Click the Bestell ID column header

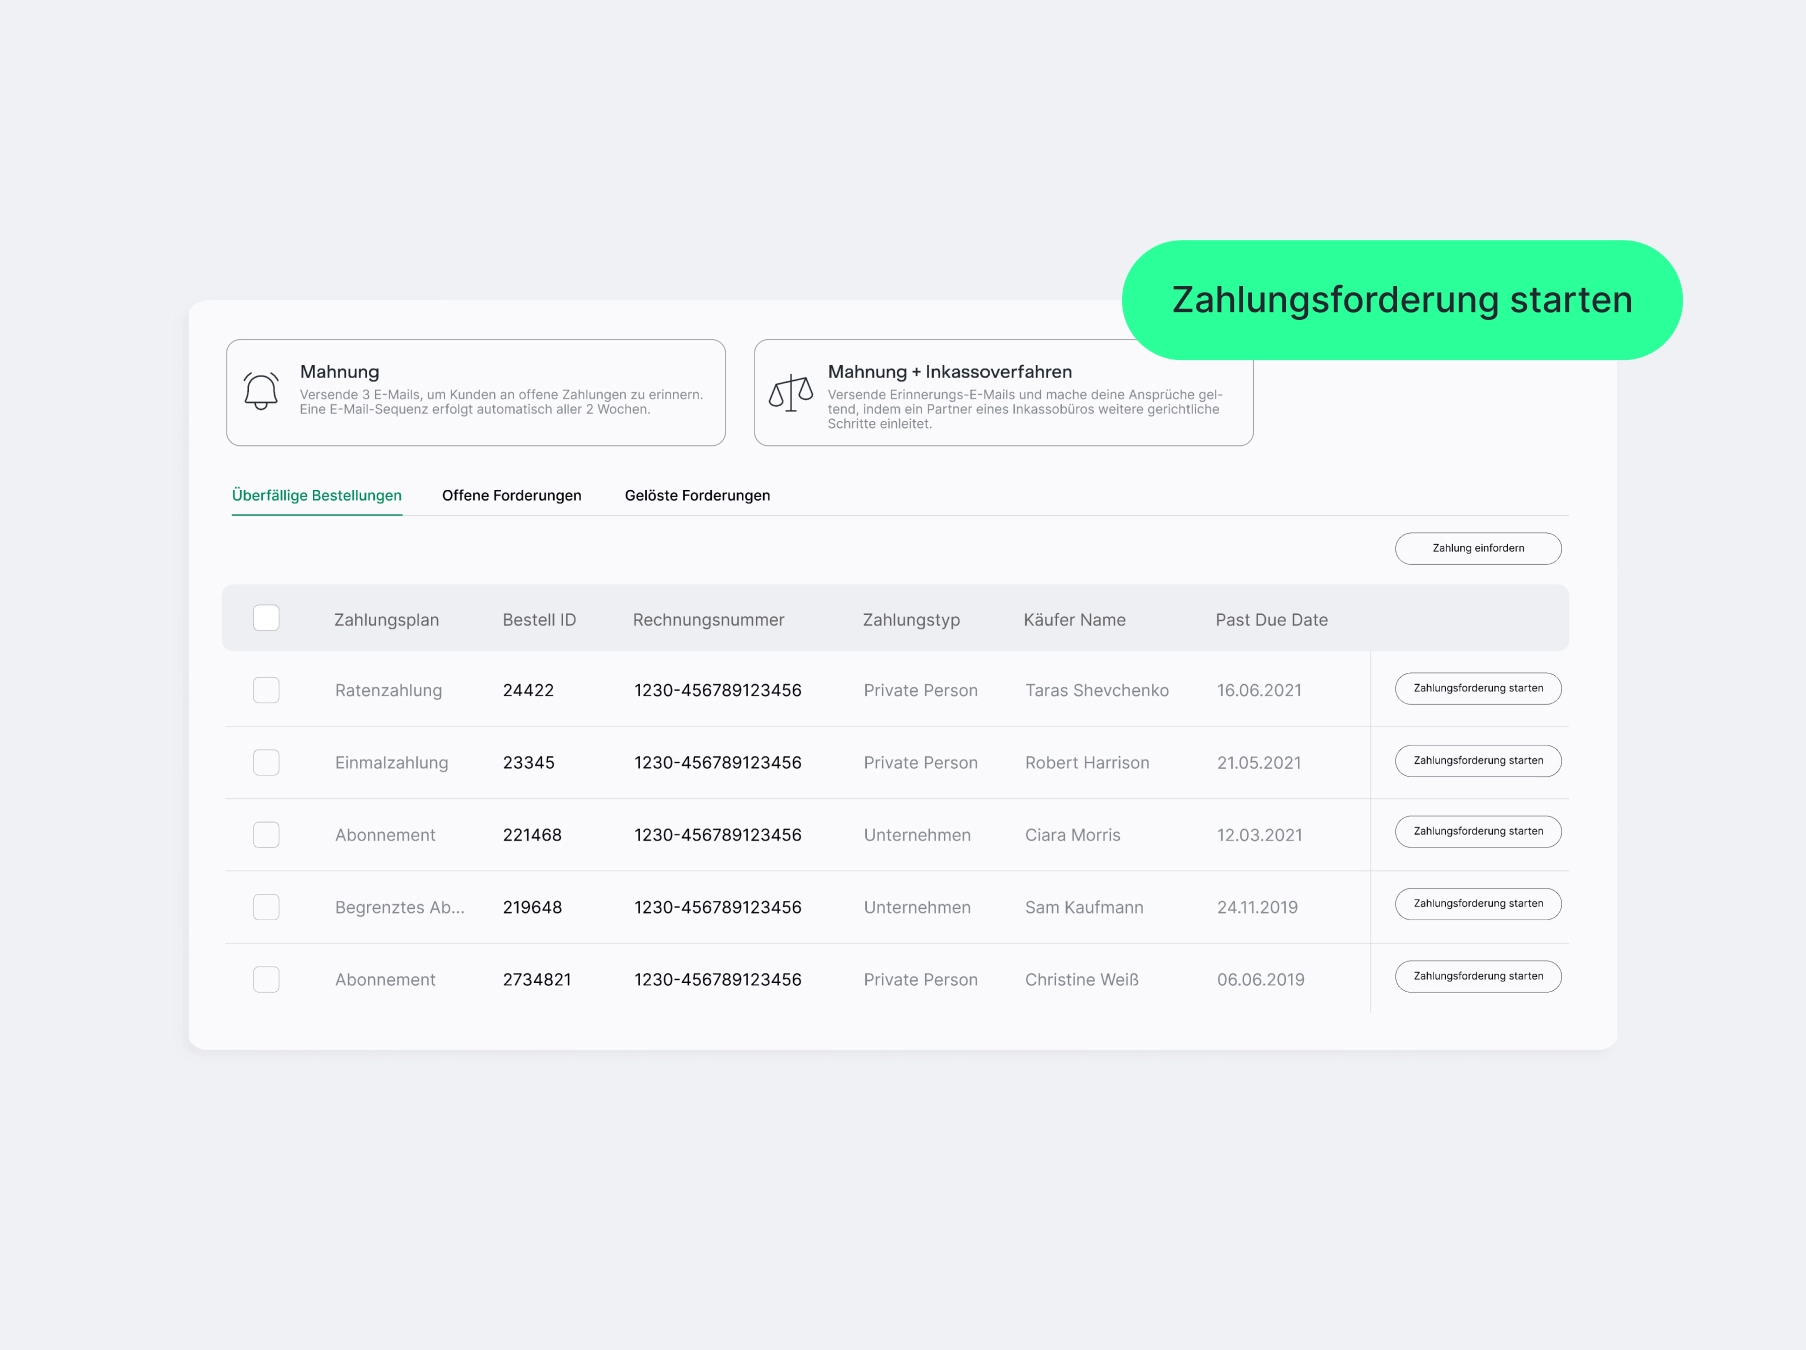coord(539,620)
